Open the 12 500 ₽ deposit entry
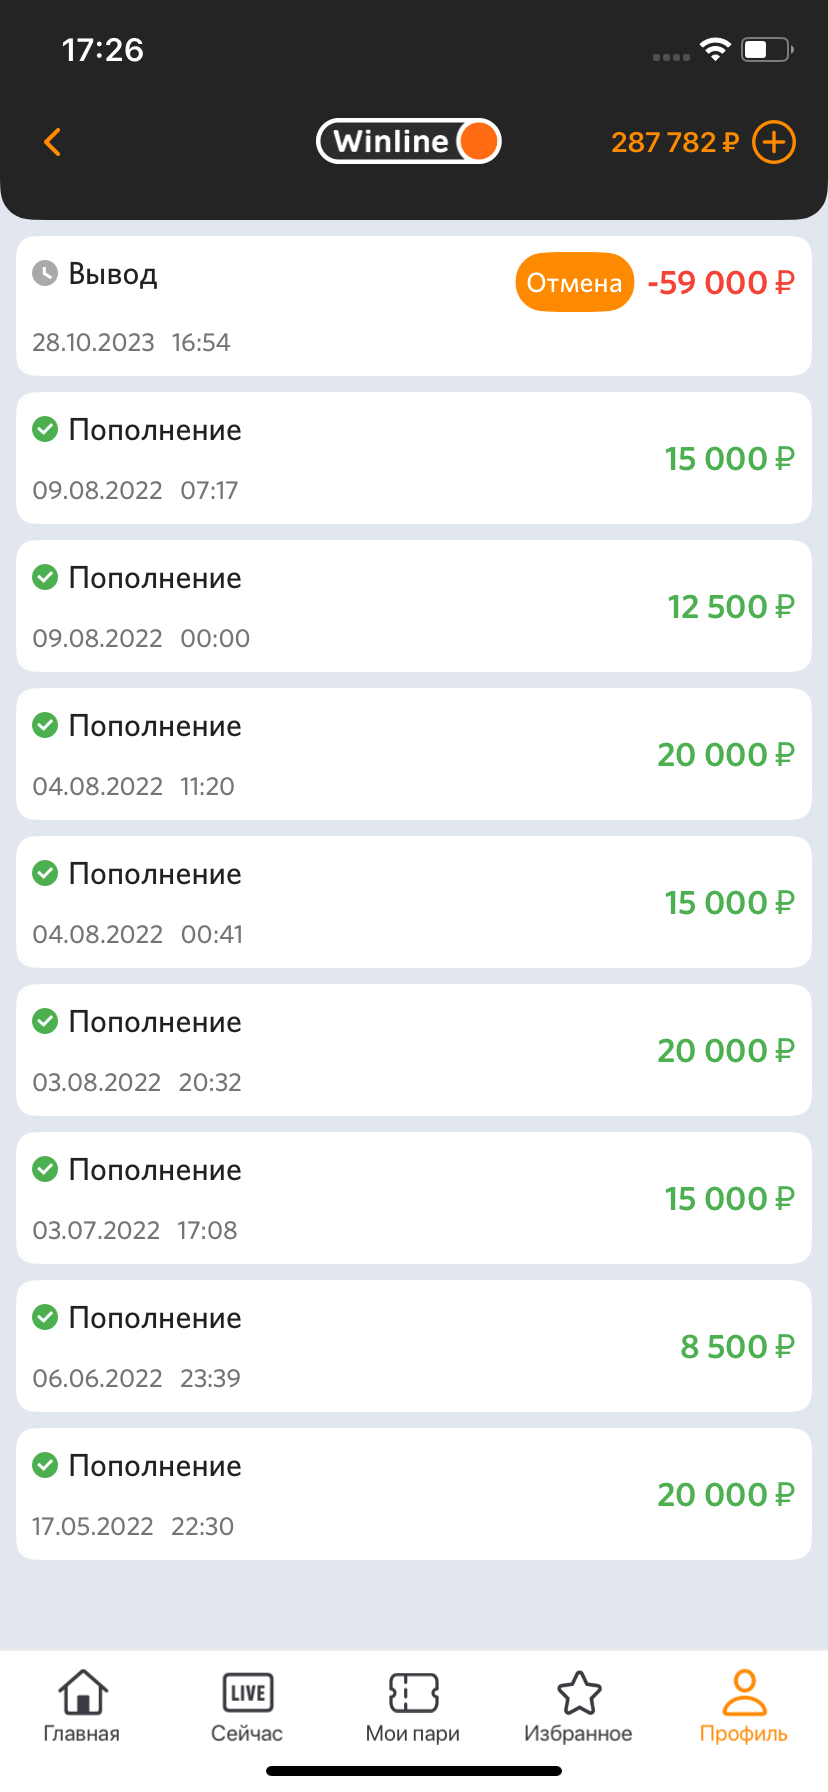This screenshot has height=1792, width=828. click(x=413, y=606)
